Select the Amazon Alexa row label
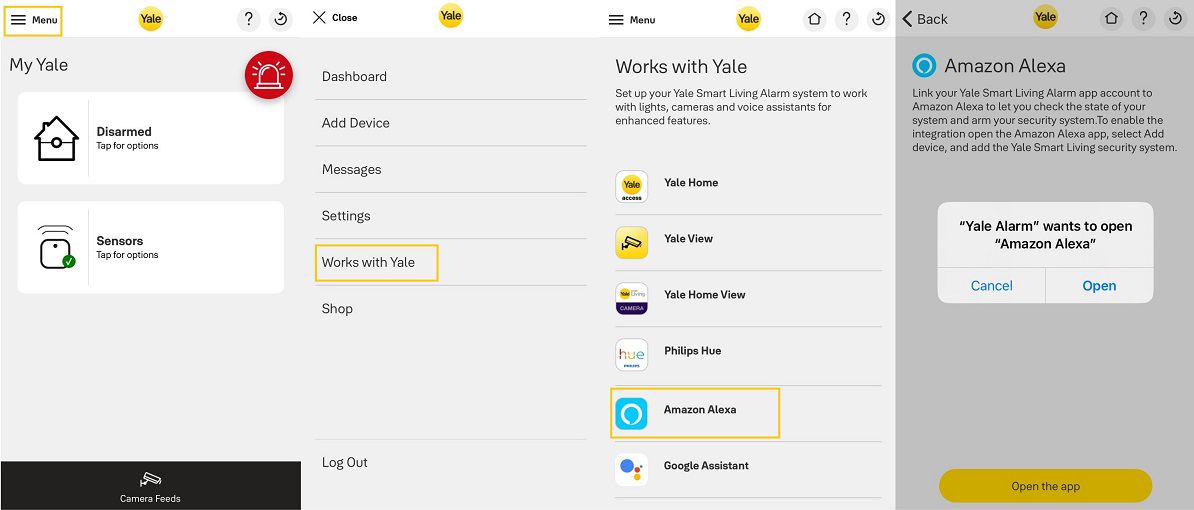Image resolution: width=1194 pixels, height=510 pixels. 700,410
